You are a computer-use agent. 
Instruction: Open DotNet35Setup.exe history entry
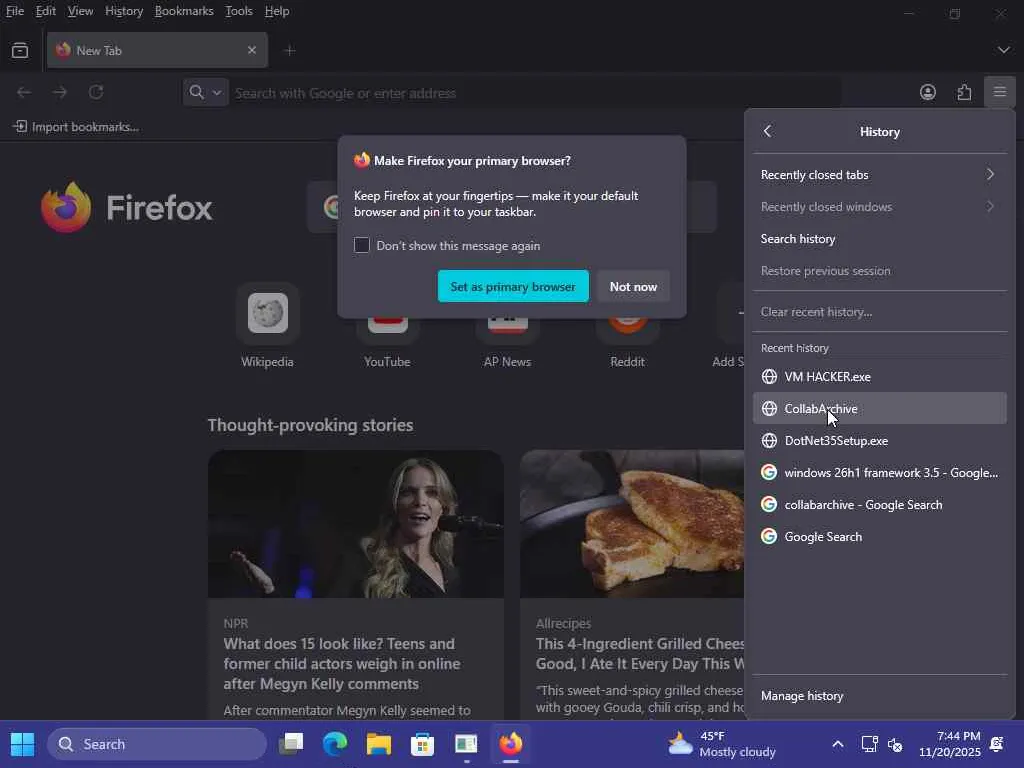tap(879, 440)
